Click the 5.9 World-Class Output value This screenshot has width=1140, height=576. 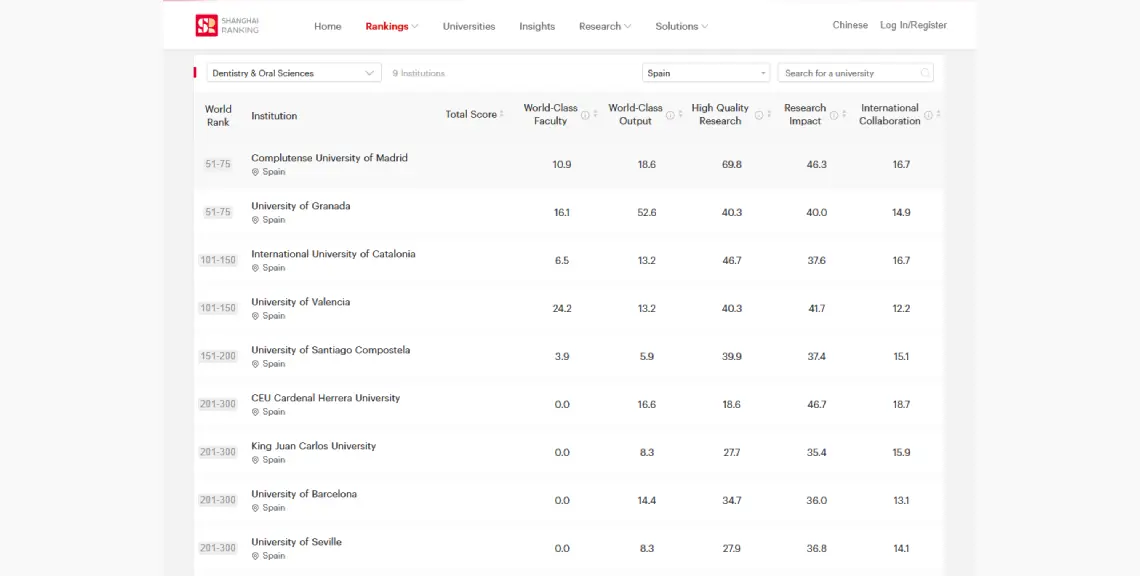(x=647, y=356)
